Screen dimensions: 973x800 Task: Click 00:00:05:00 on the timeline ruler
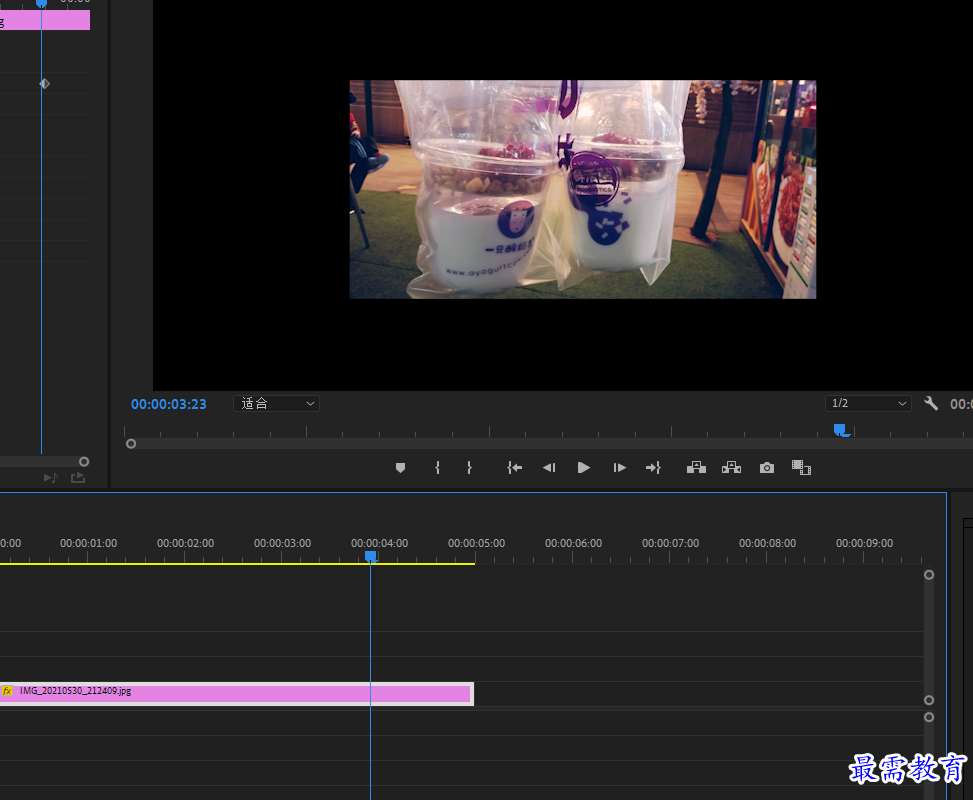[477, 543]
